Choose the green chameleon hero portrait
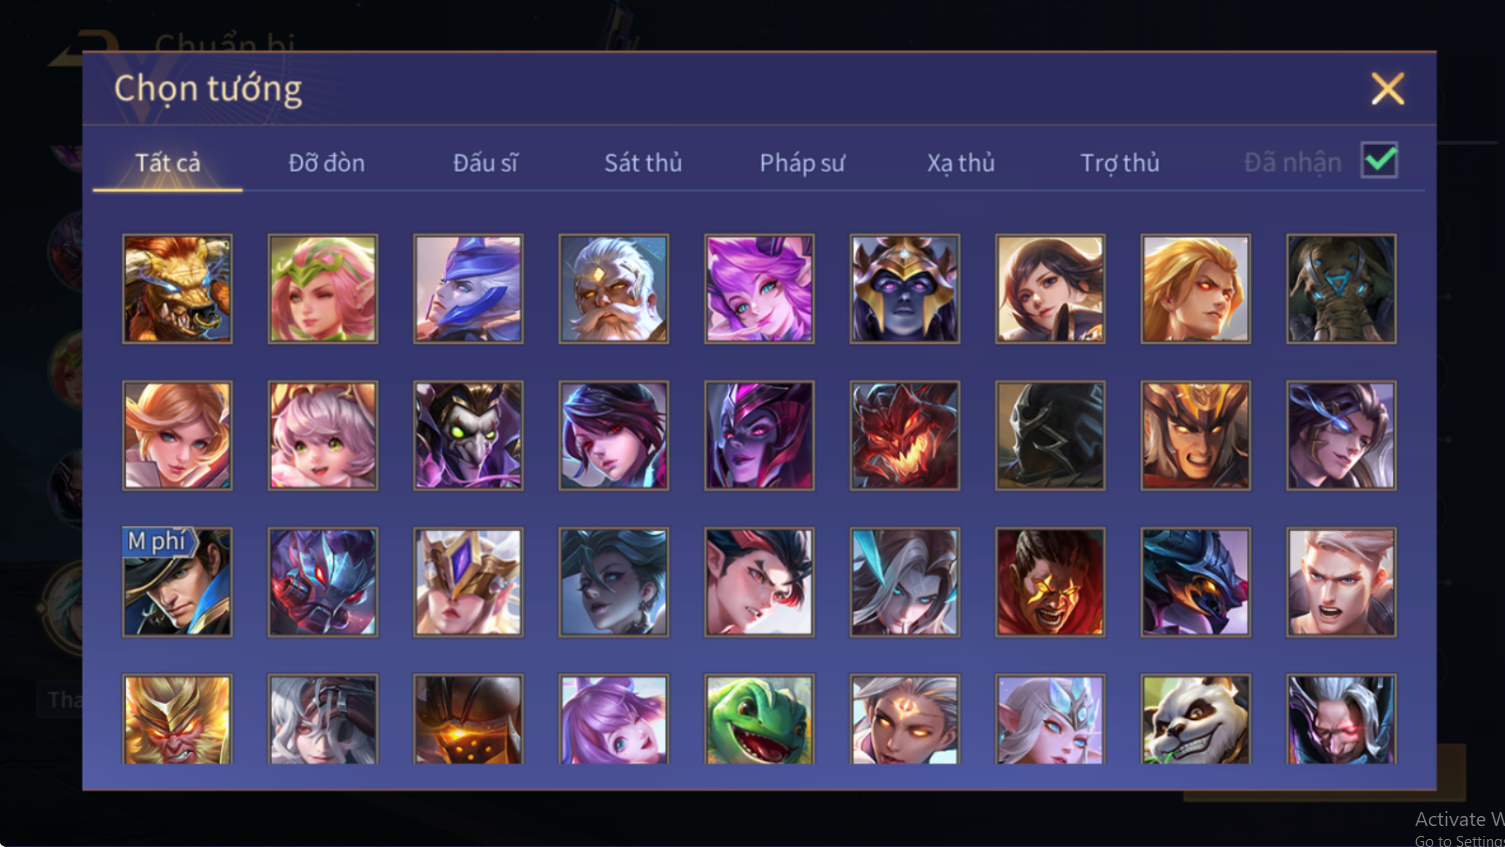 759,719
